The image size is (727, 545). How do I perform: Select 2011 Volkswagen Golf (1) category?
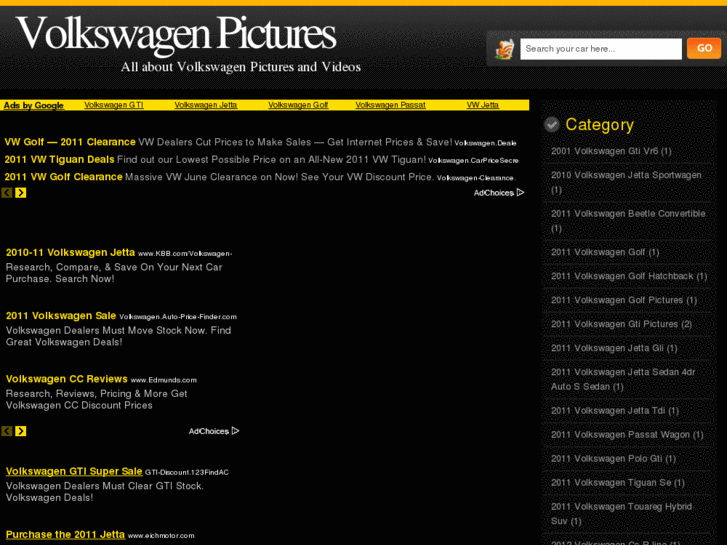click(605, 252)
